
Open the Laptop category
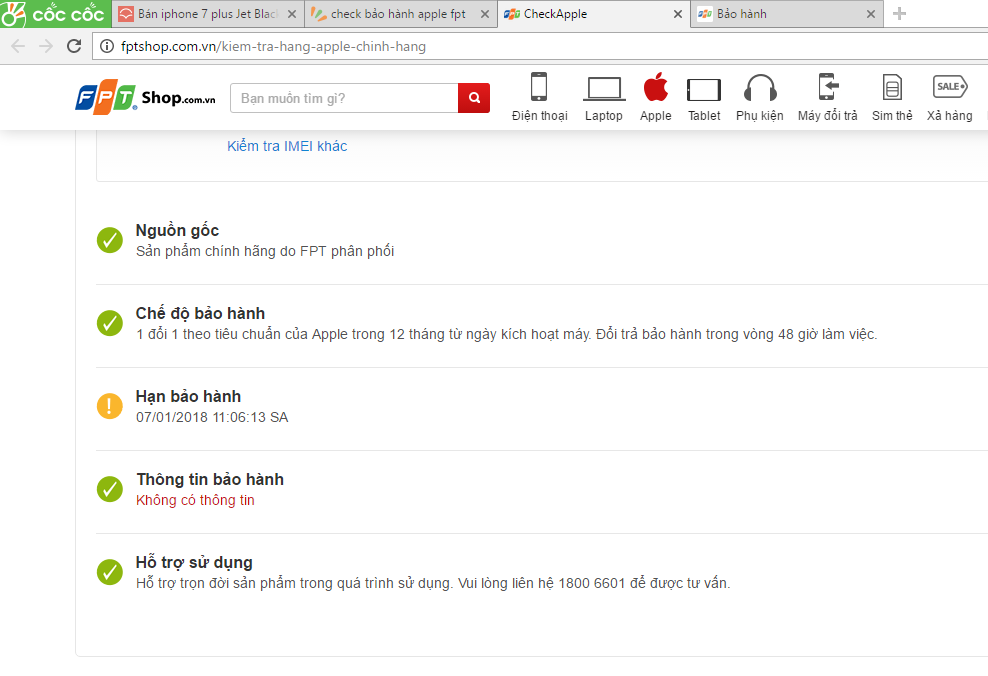[x=604, y=96]
